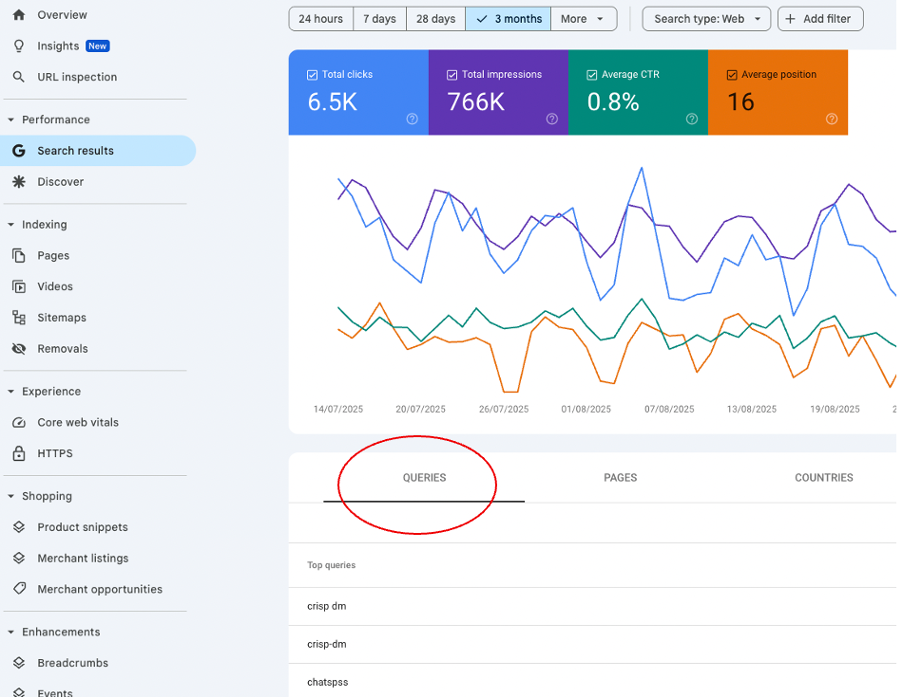The height and width of the screenshot is (698, 904).
Task: Click the Sitemaps icon in sidebar
Action: 18,318
